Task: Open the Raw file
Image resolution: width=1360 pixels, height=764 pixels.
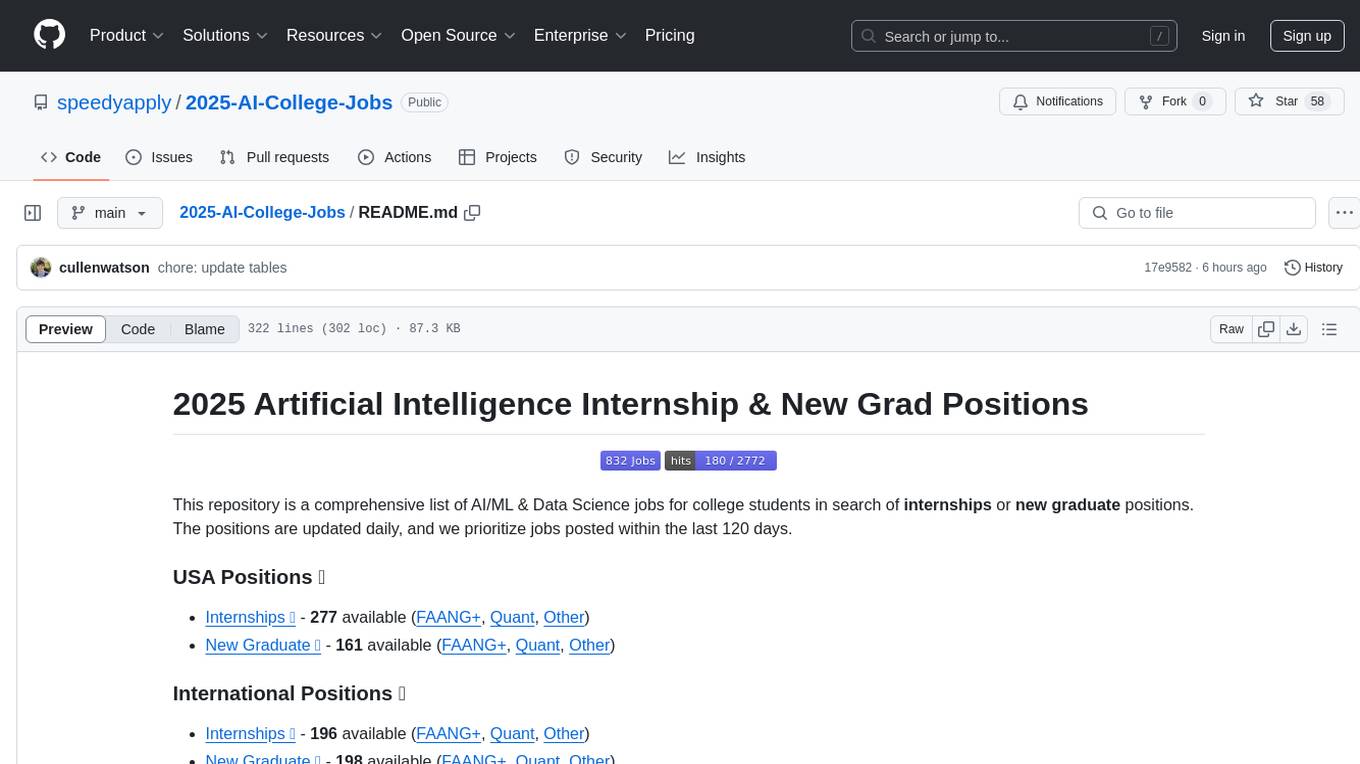Action: point(1231,329)
